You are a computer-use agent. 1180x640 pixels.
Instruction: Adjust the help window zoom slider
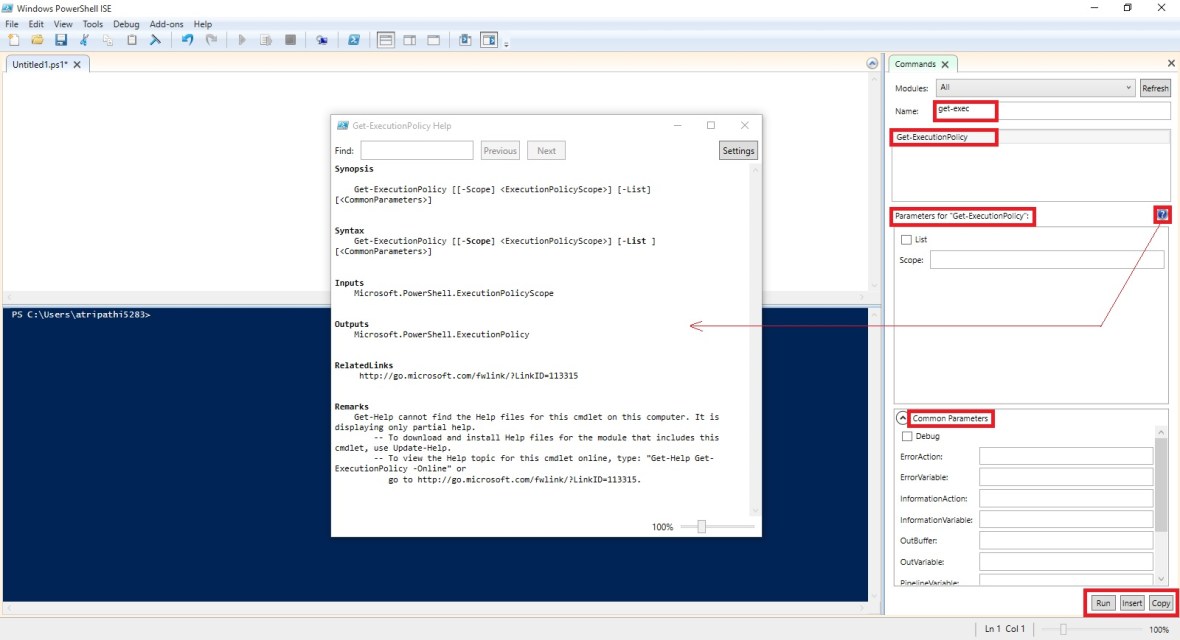701,527
